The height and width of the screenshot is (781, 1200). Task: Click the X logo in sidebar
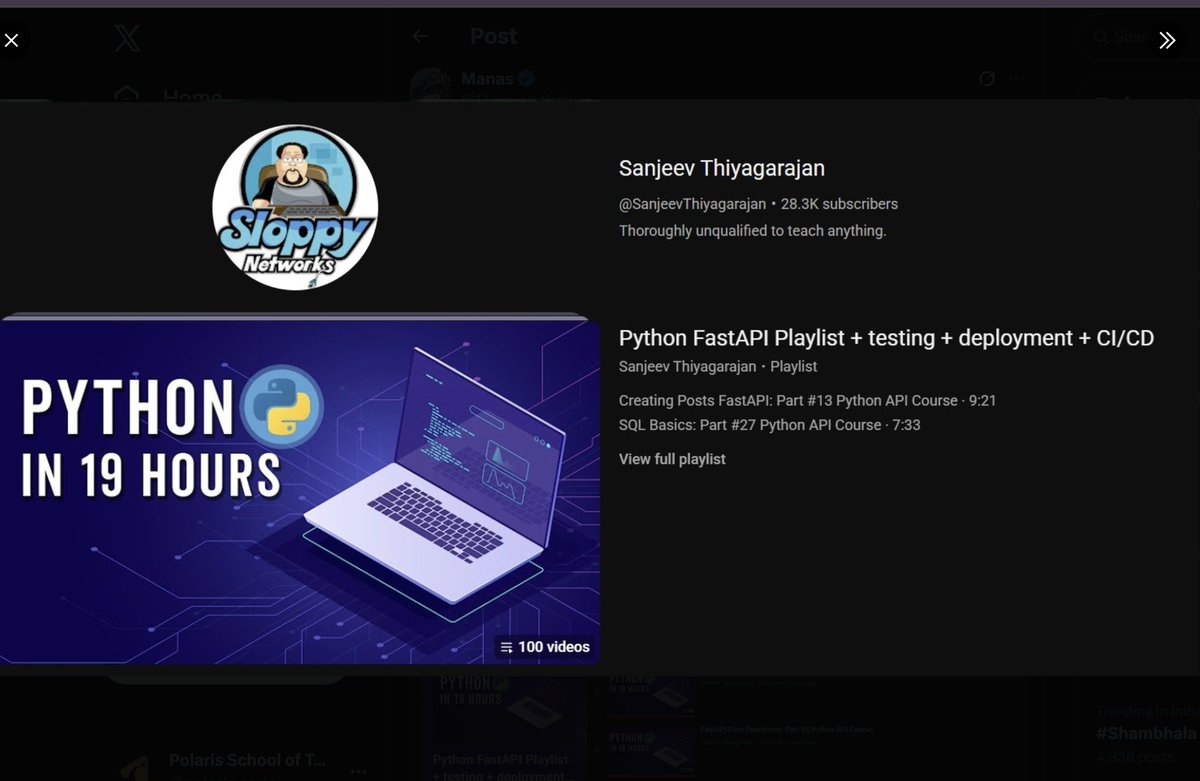[127, 39]
